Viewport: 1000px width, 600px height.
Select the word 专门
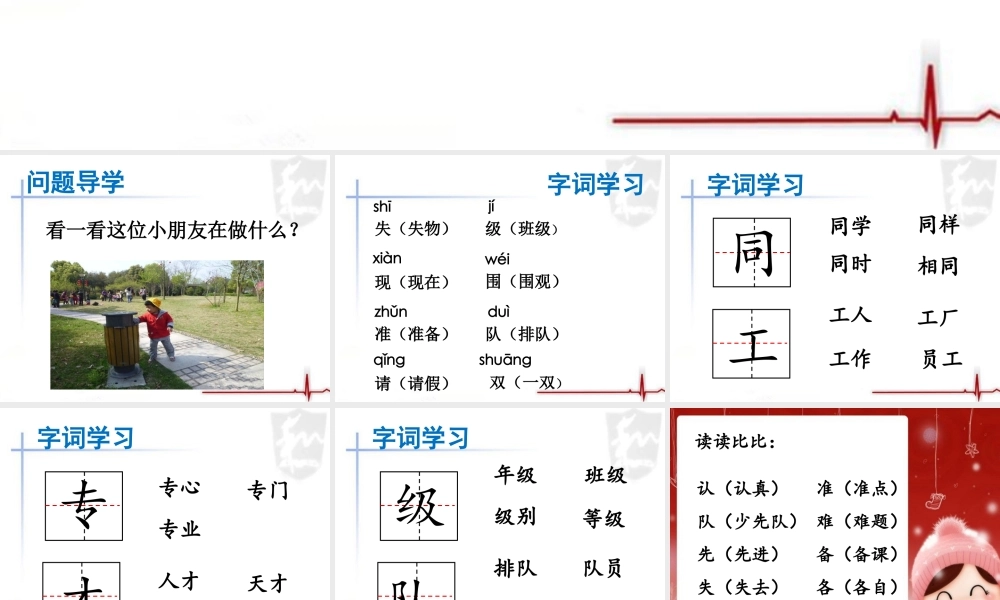tap(268, 490)
